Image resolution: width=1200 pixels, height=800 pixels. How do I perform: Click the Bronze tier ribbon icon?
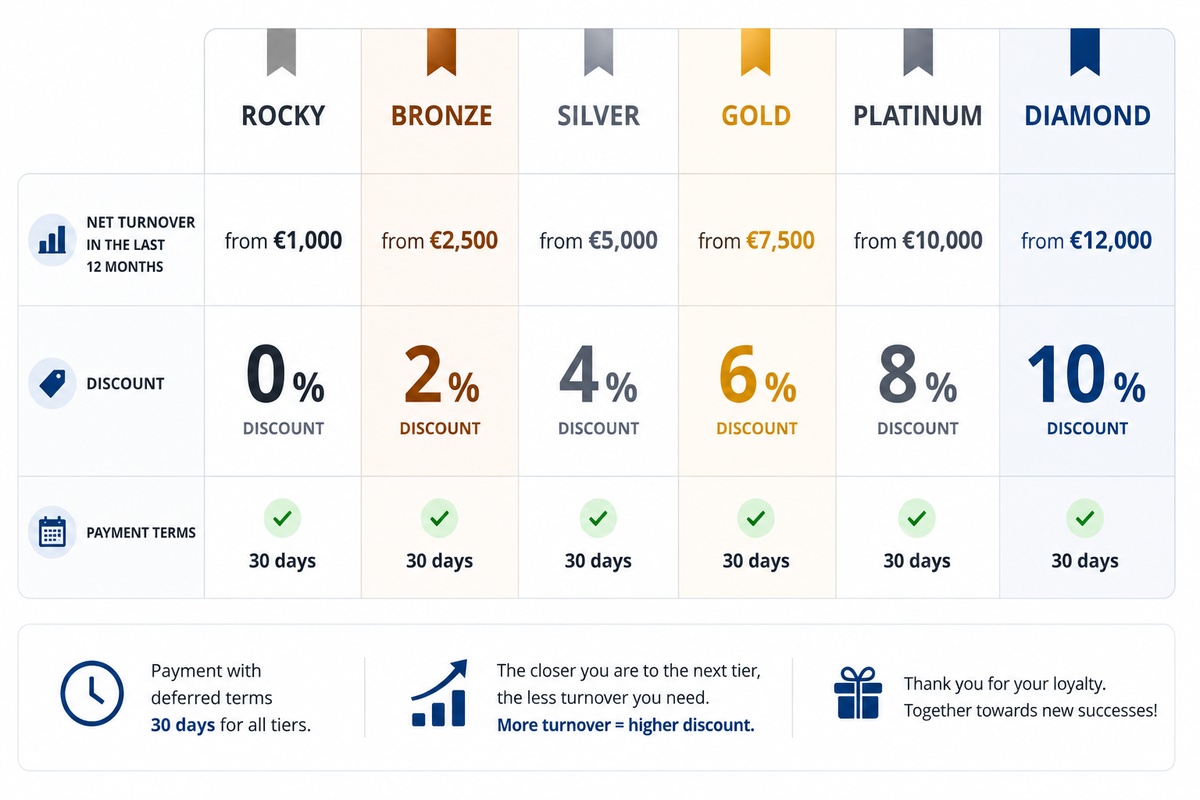(x=441, y=52)
